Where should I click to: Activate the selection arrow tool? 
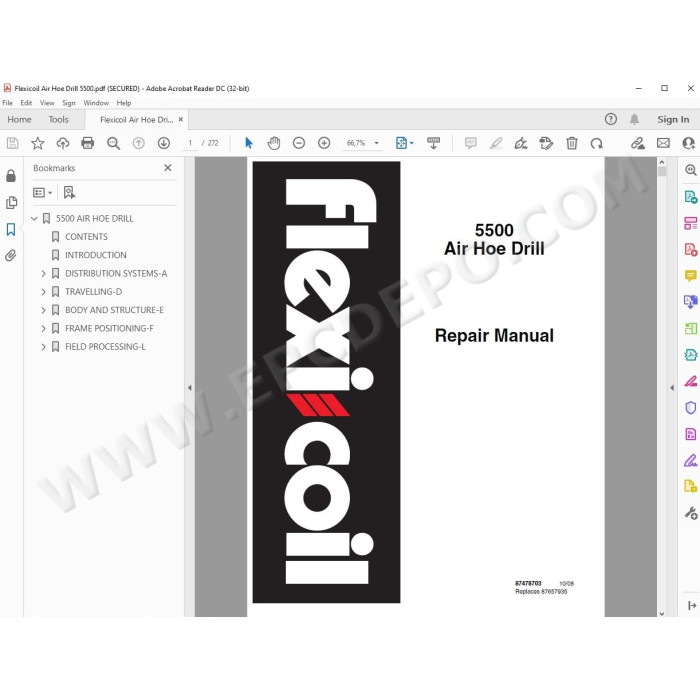point(249,143)
